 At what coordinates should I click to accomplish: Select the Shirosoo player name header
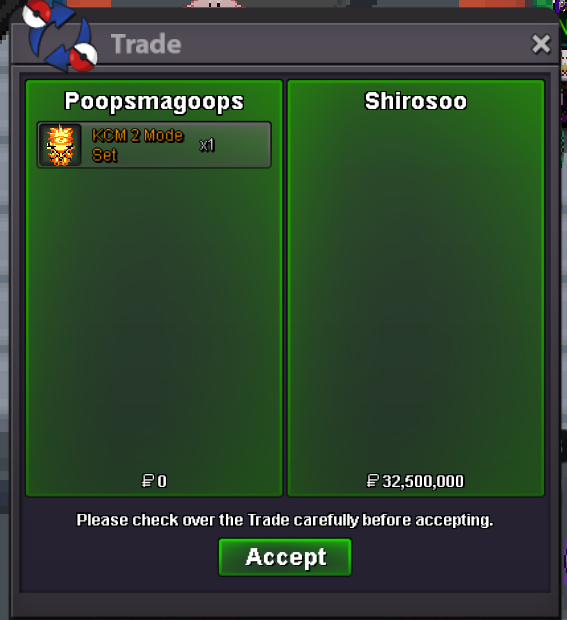[x=416, y=101]
